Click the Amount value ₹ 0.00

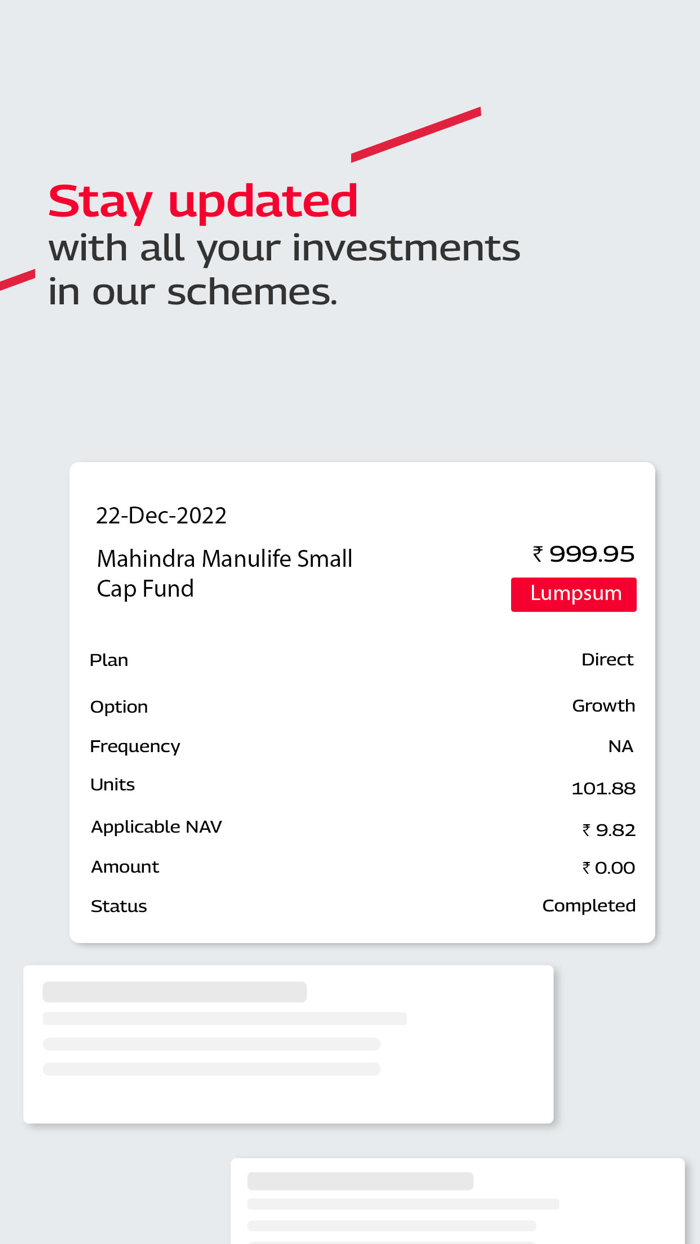[x=610, y=867]
